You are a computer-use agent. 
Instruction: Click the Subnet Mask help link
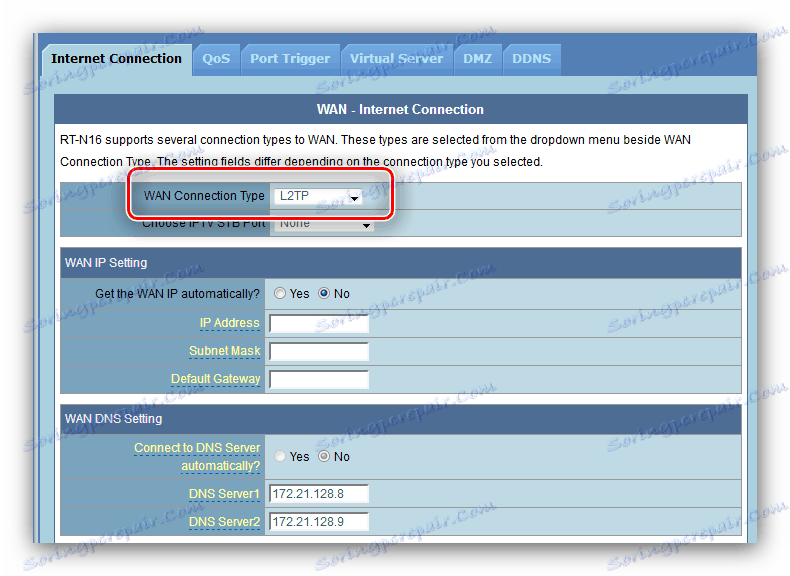pyautogui.click(x=225, y=351)
